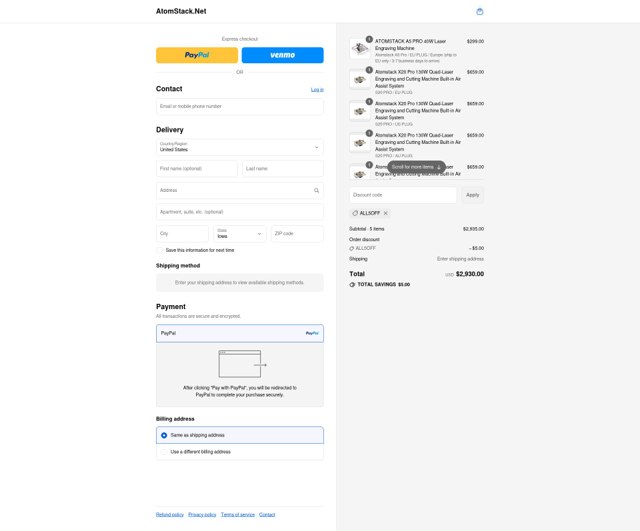The image size is (640, 531).
Task: Open the Refund policy link
Action: pos(170,515)
